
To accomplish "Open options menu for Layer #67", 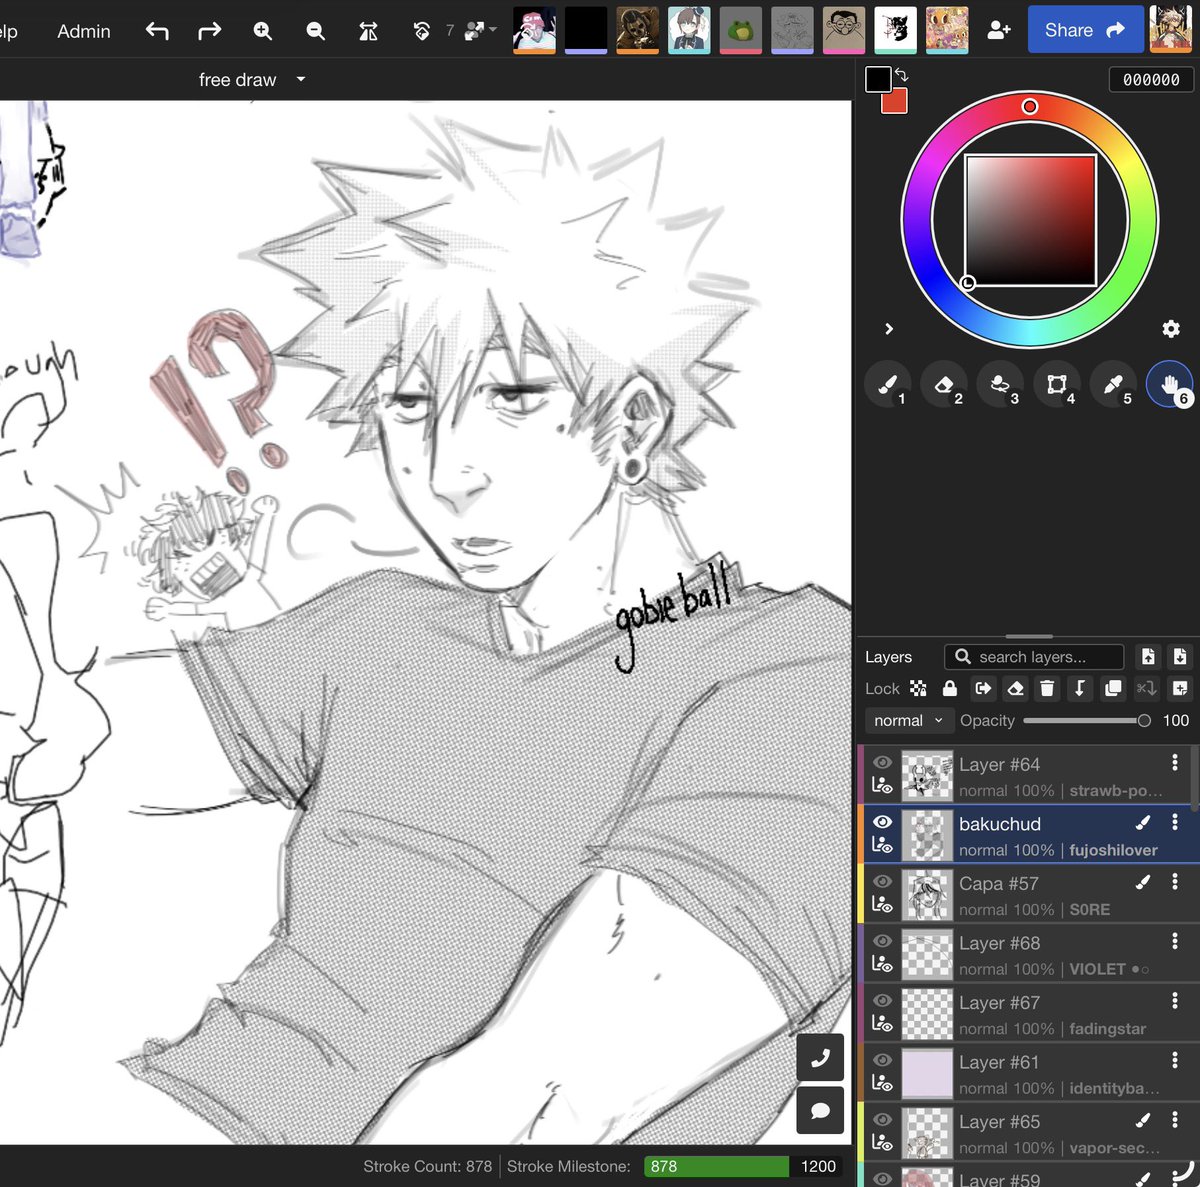I will click(x=1175, y=1001).
